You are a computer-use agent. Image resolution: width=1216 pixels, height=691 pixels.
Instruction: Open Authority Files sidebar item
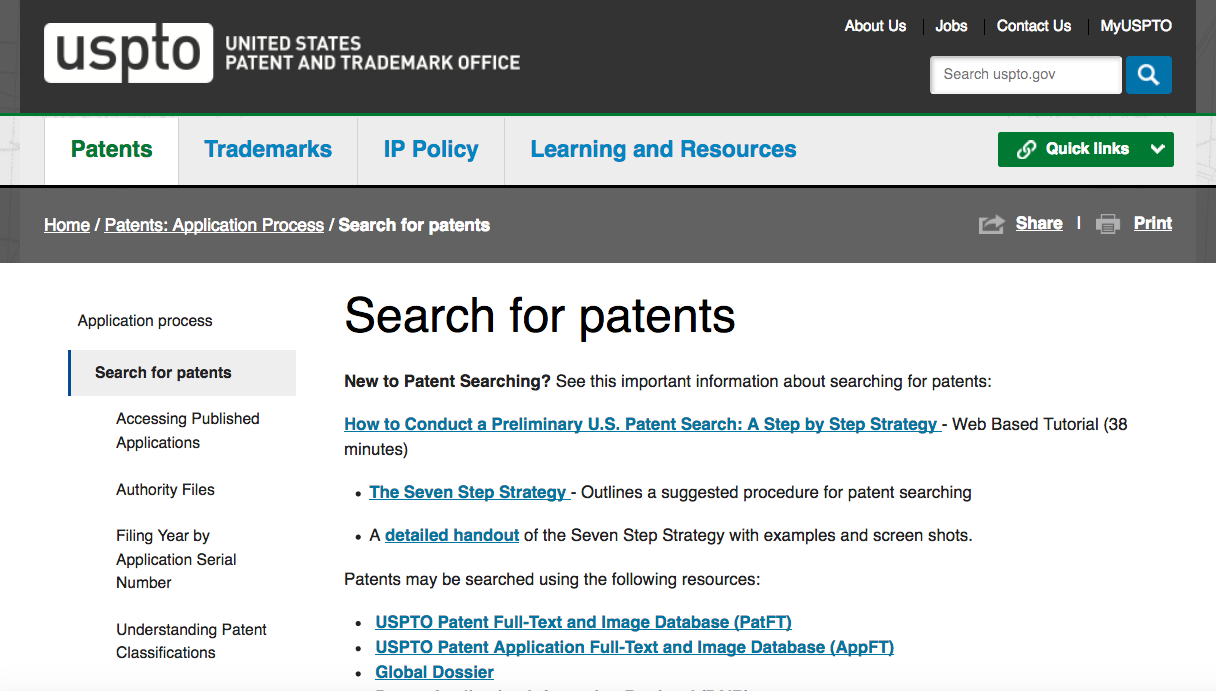tap(165, 490)
